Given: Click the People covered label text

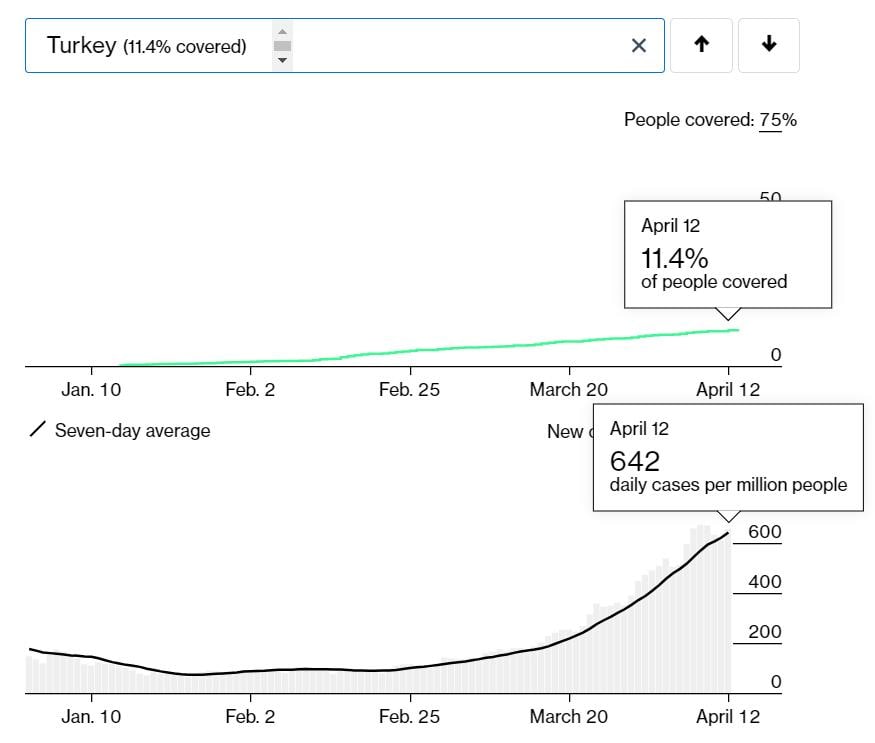Looking at the screenshot, I should tap(689, 120).
